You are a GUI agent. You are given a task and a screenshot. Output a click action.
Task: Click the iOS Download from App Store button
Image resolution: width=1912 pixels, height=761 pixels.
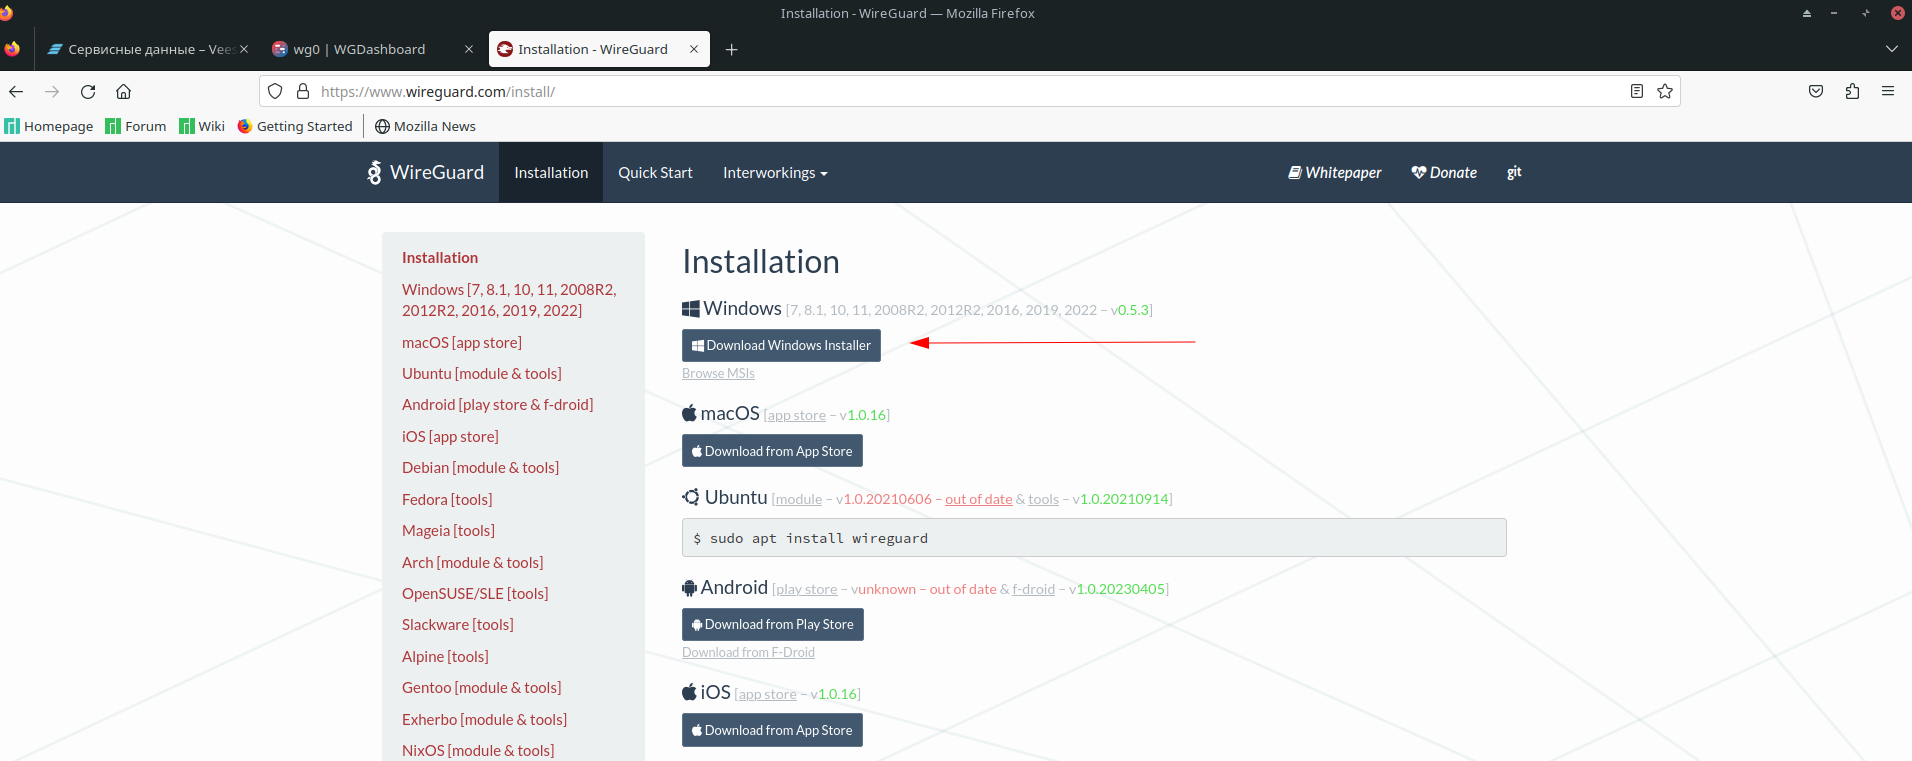tap(772, 730)
